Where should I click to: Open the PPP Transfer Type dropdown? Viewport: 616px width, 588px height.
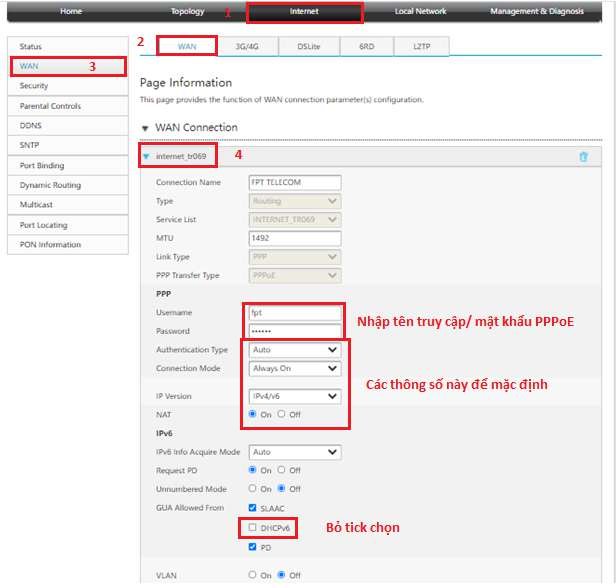click(295, 275)
